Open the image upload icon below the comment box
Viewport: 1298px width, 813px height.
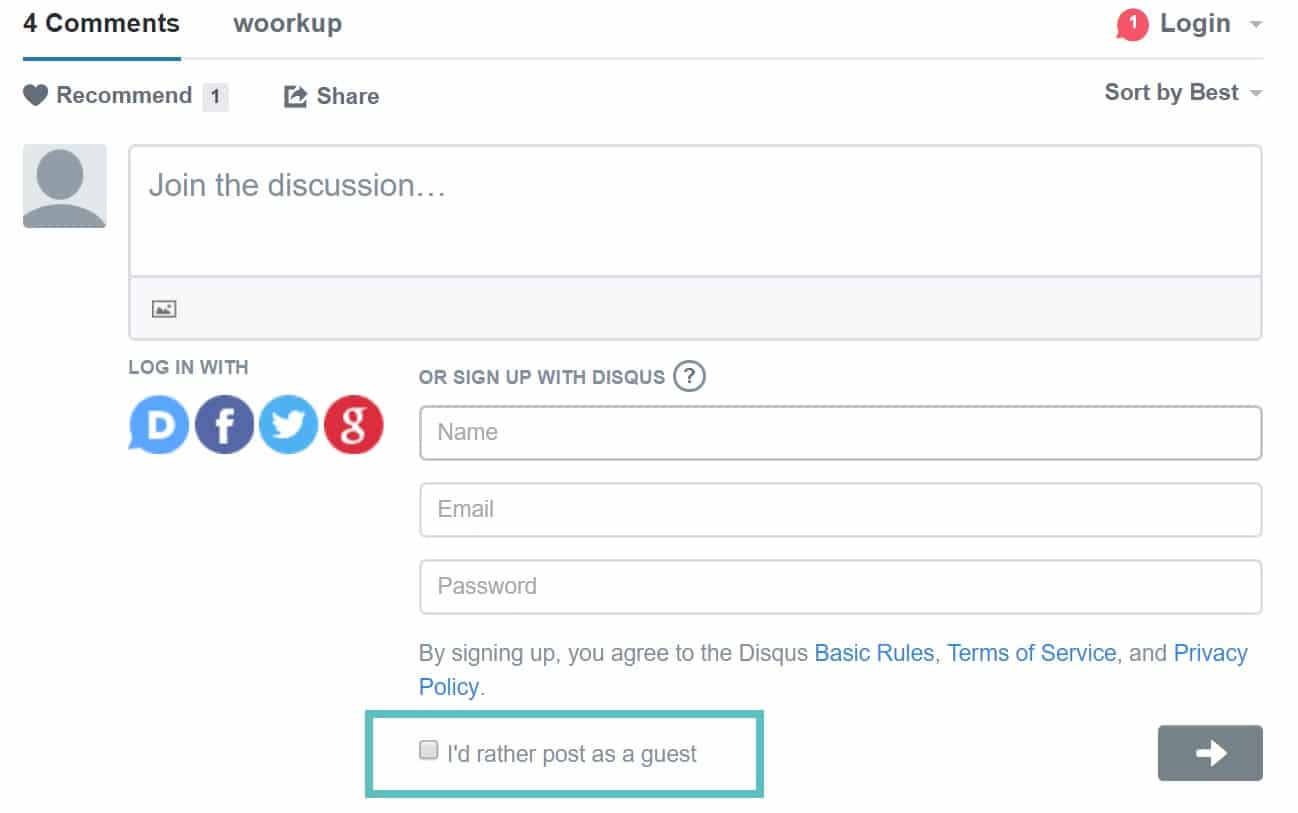[163, 308]
